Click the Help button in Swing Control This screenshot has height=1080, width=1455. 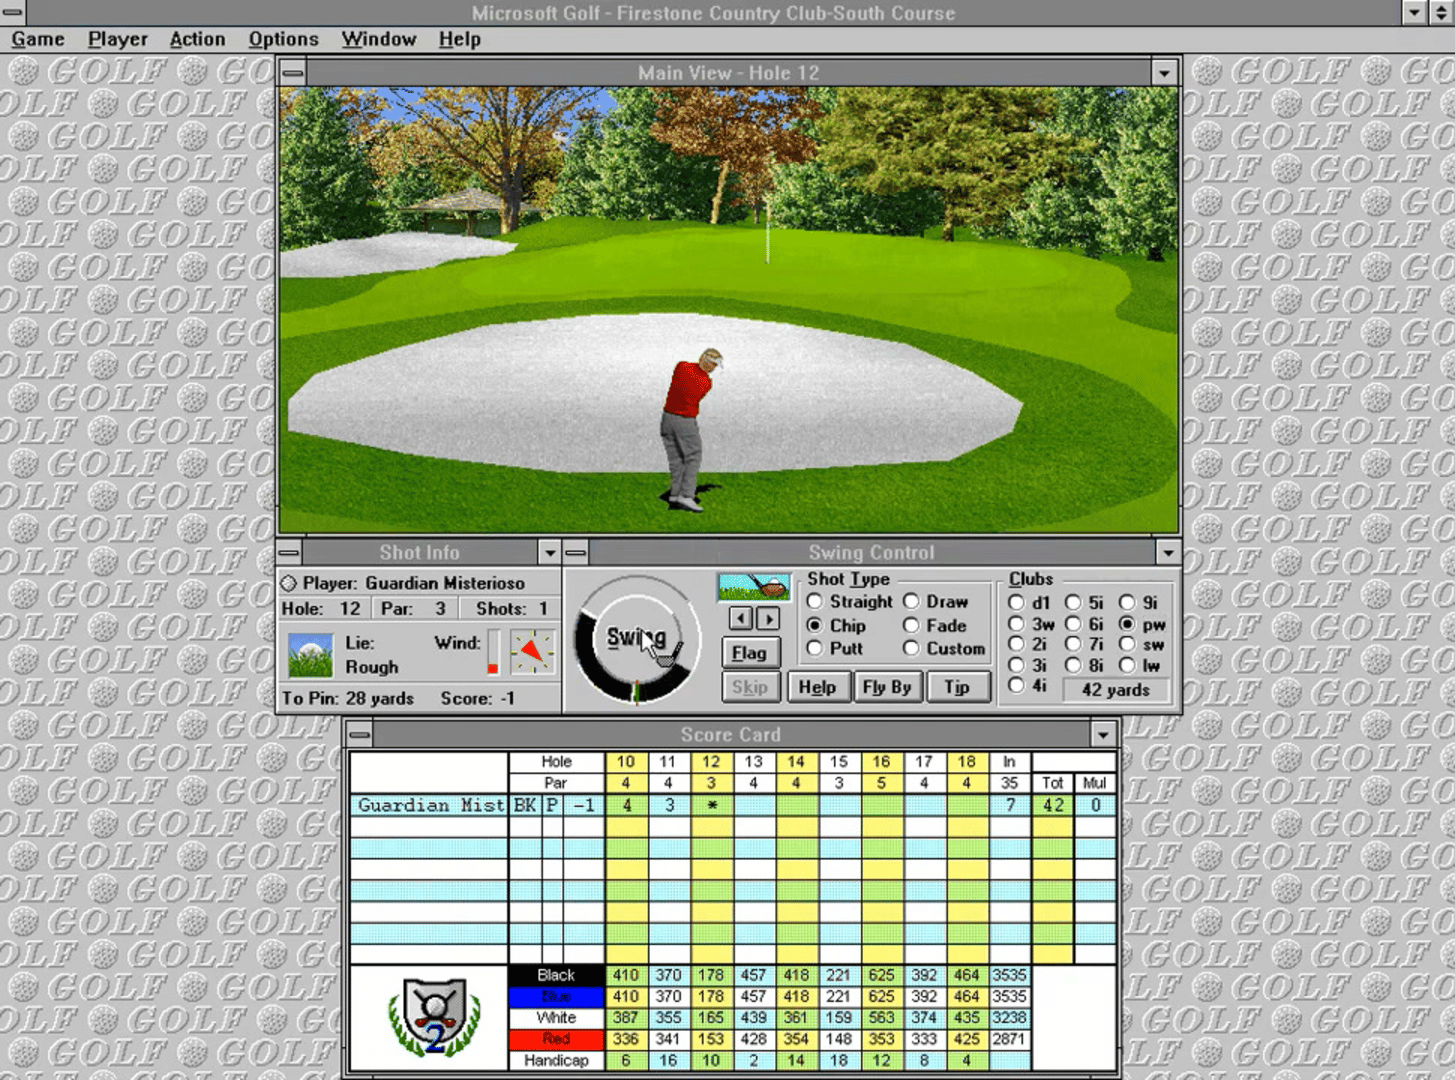818,687
